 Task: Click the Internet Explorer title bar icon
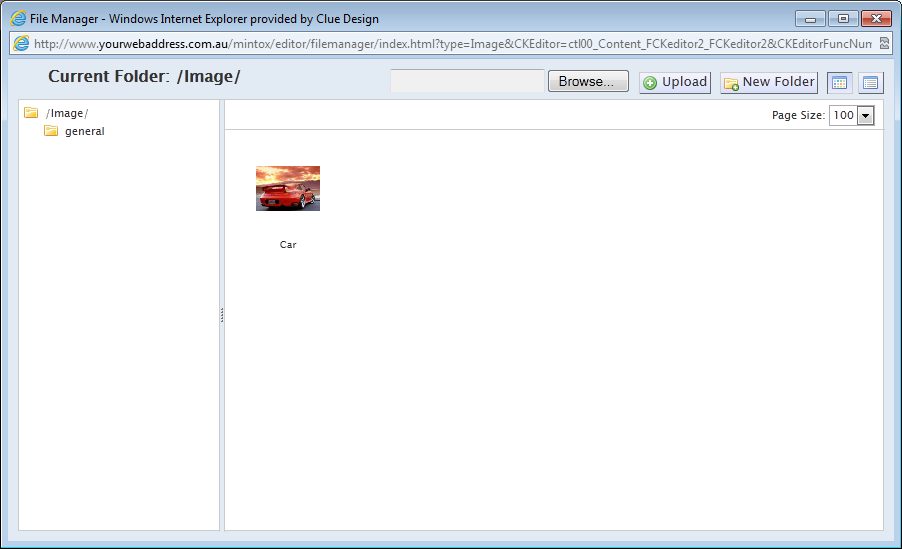coord(18,18)
